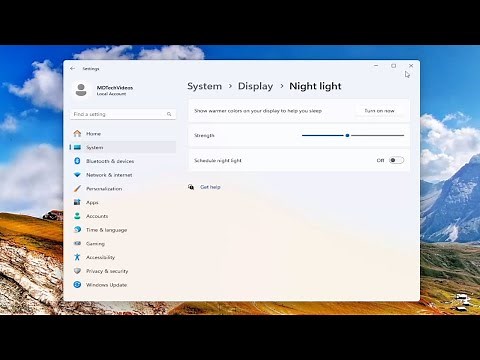Focus the Find a setting field
The height and width of the screenshot is (360, 480).
coord(123,114)
